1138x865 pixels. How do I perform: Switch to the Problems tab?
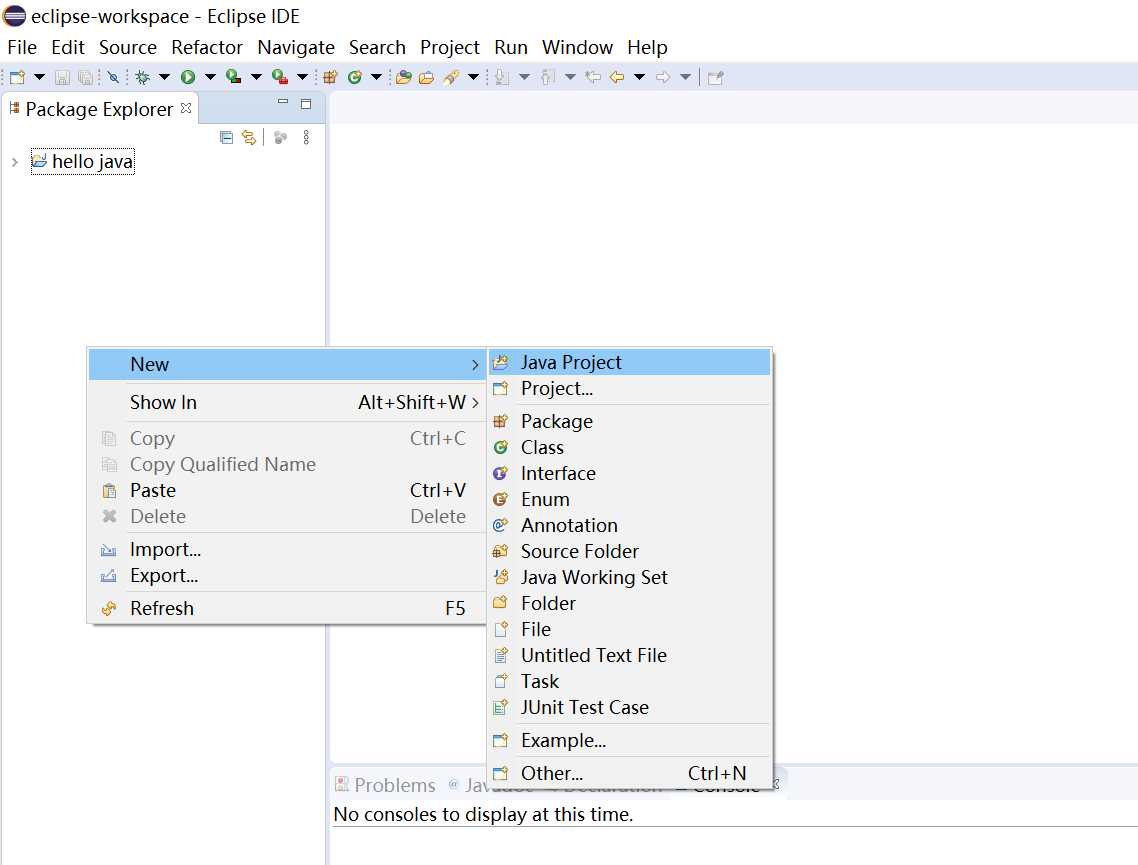click(385, 785)
